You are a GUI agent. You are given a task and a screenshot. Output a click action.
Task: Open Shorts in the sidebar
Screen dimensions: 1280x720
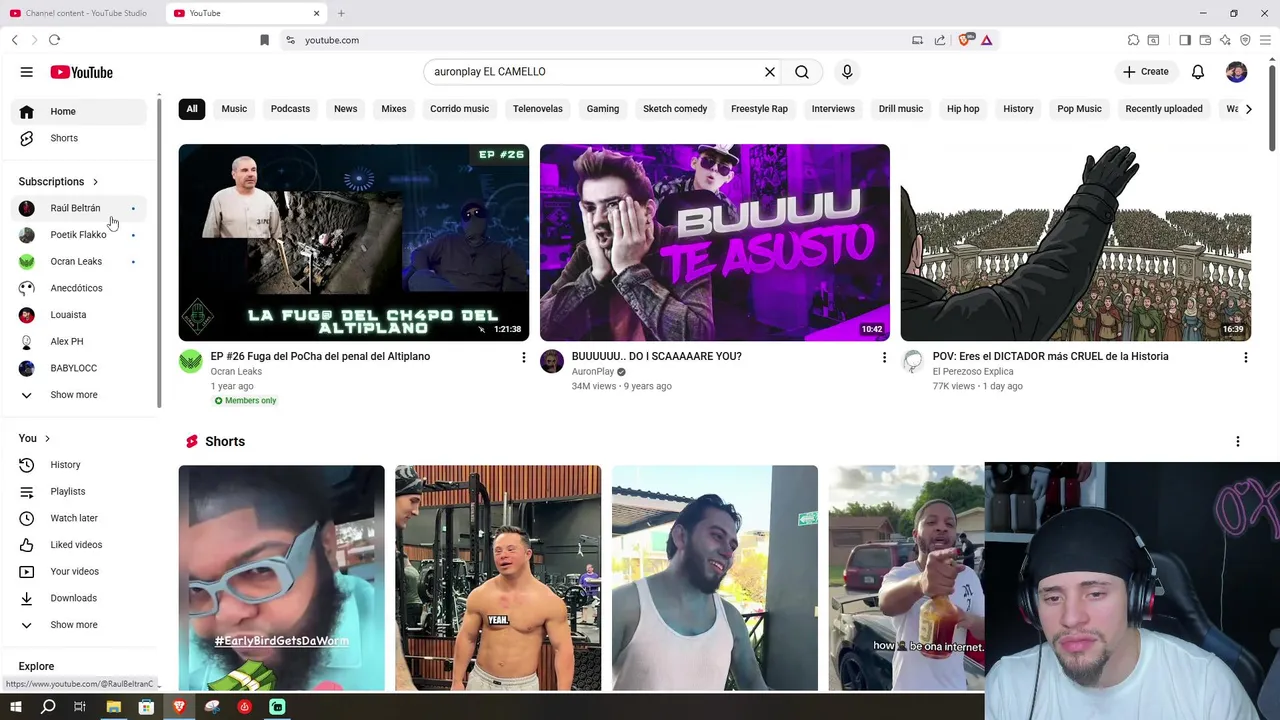coord(80,138)
